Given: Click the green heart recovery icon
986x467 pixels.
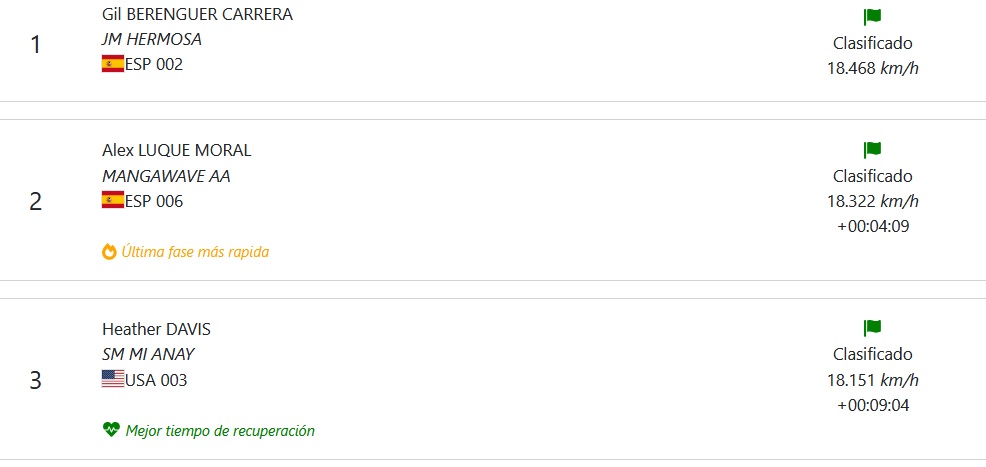Looking at the screenshot, I should click(x=110, y=431).
